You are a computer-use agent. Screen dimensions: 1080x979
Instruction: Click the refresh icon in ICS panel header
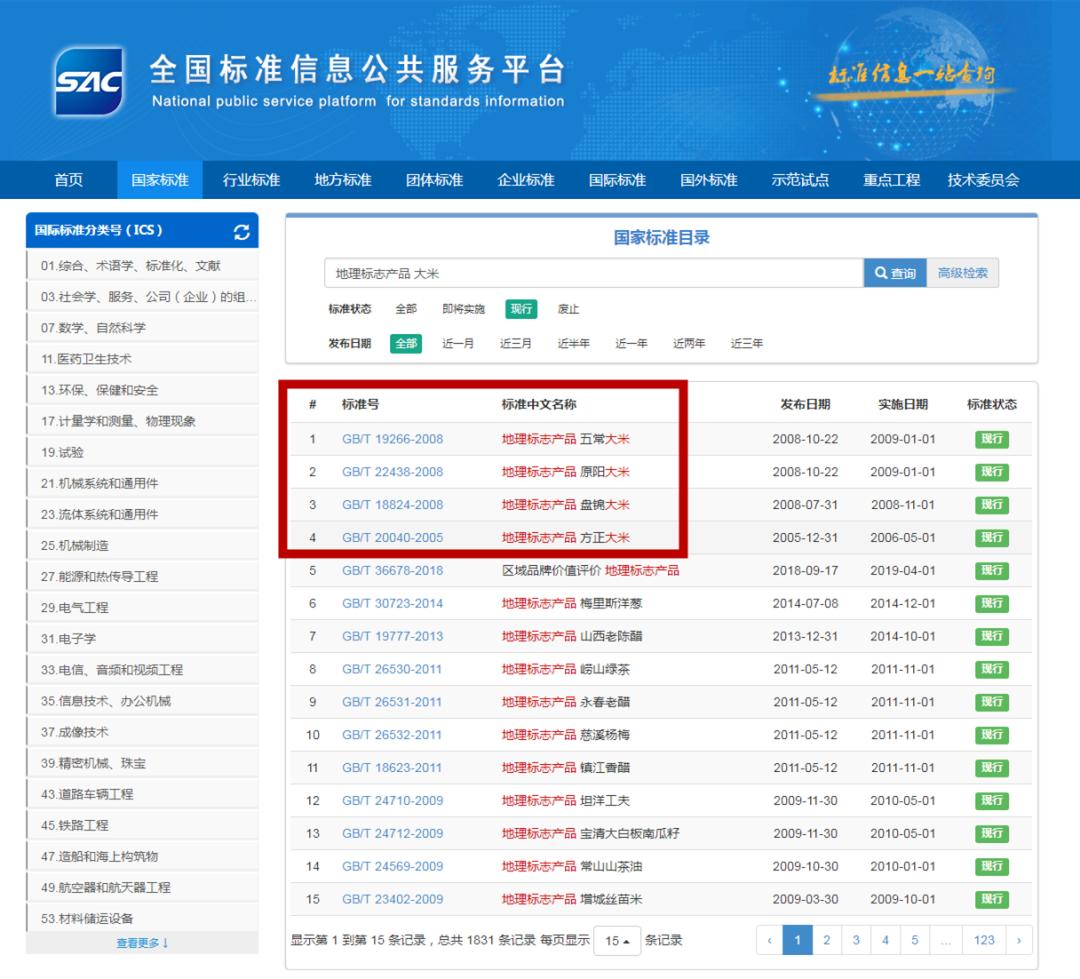[x=241, y=231]
